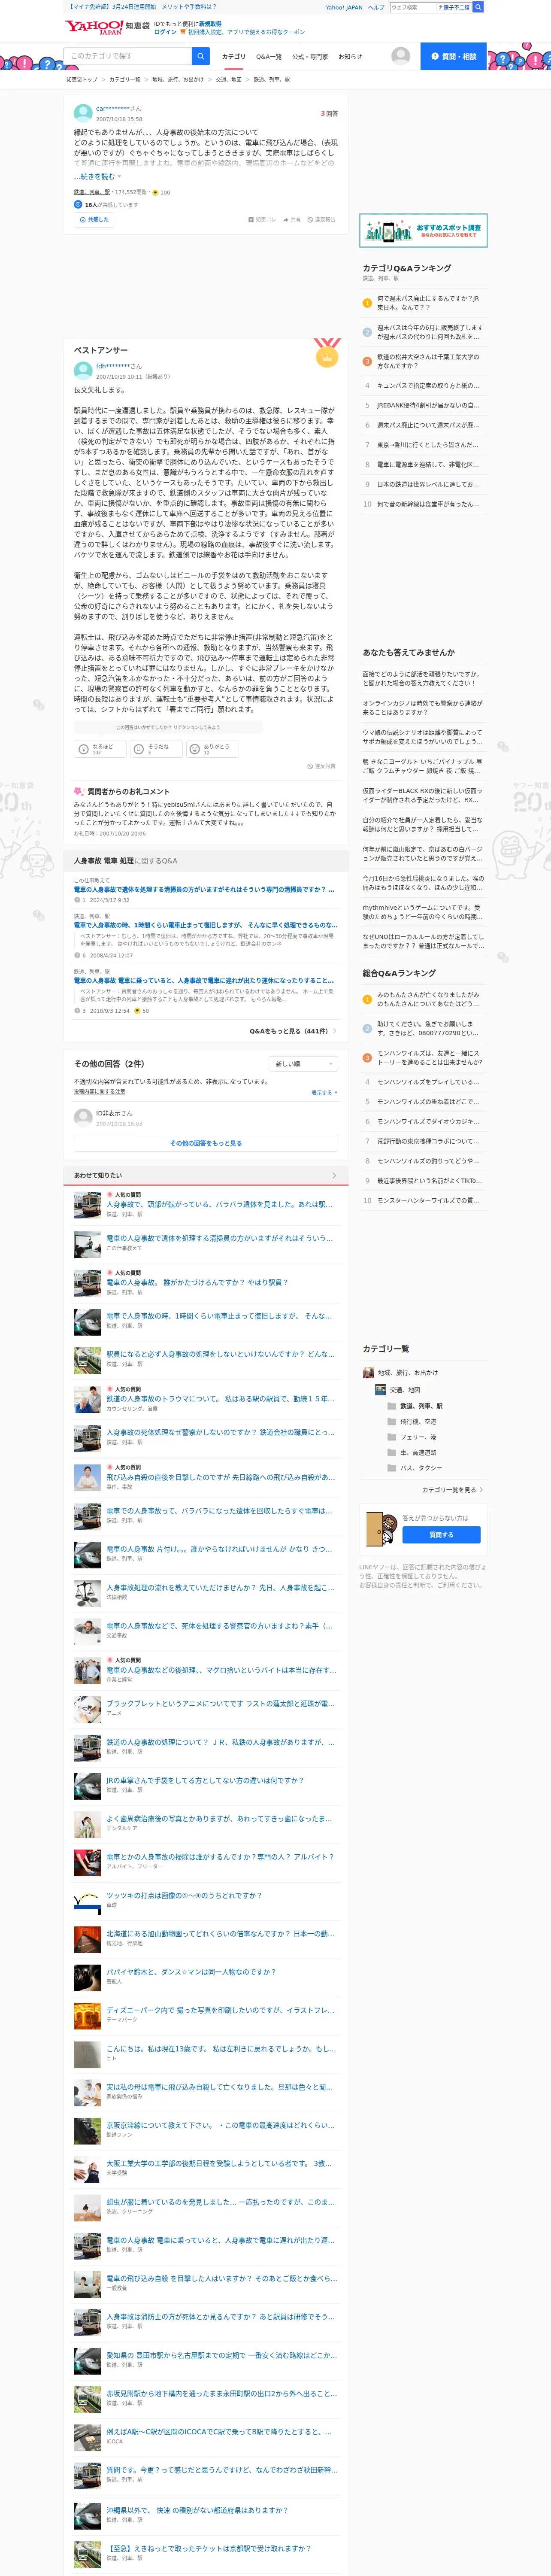Image resolution: width=551 pixels, height=2576 pixels.
Task: Open the 飛行機、空港 folder icon
Action: [x=392, y=1421]
